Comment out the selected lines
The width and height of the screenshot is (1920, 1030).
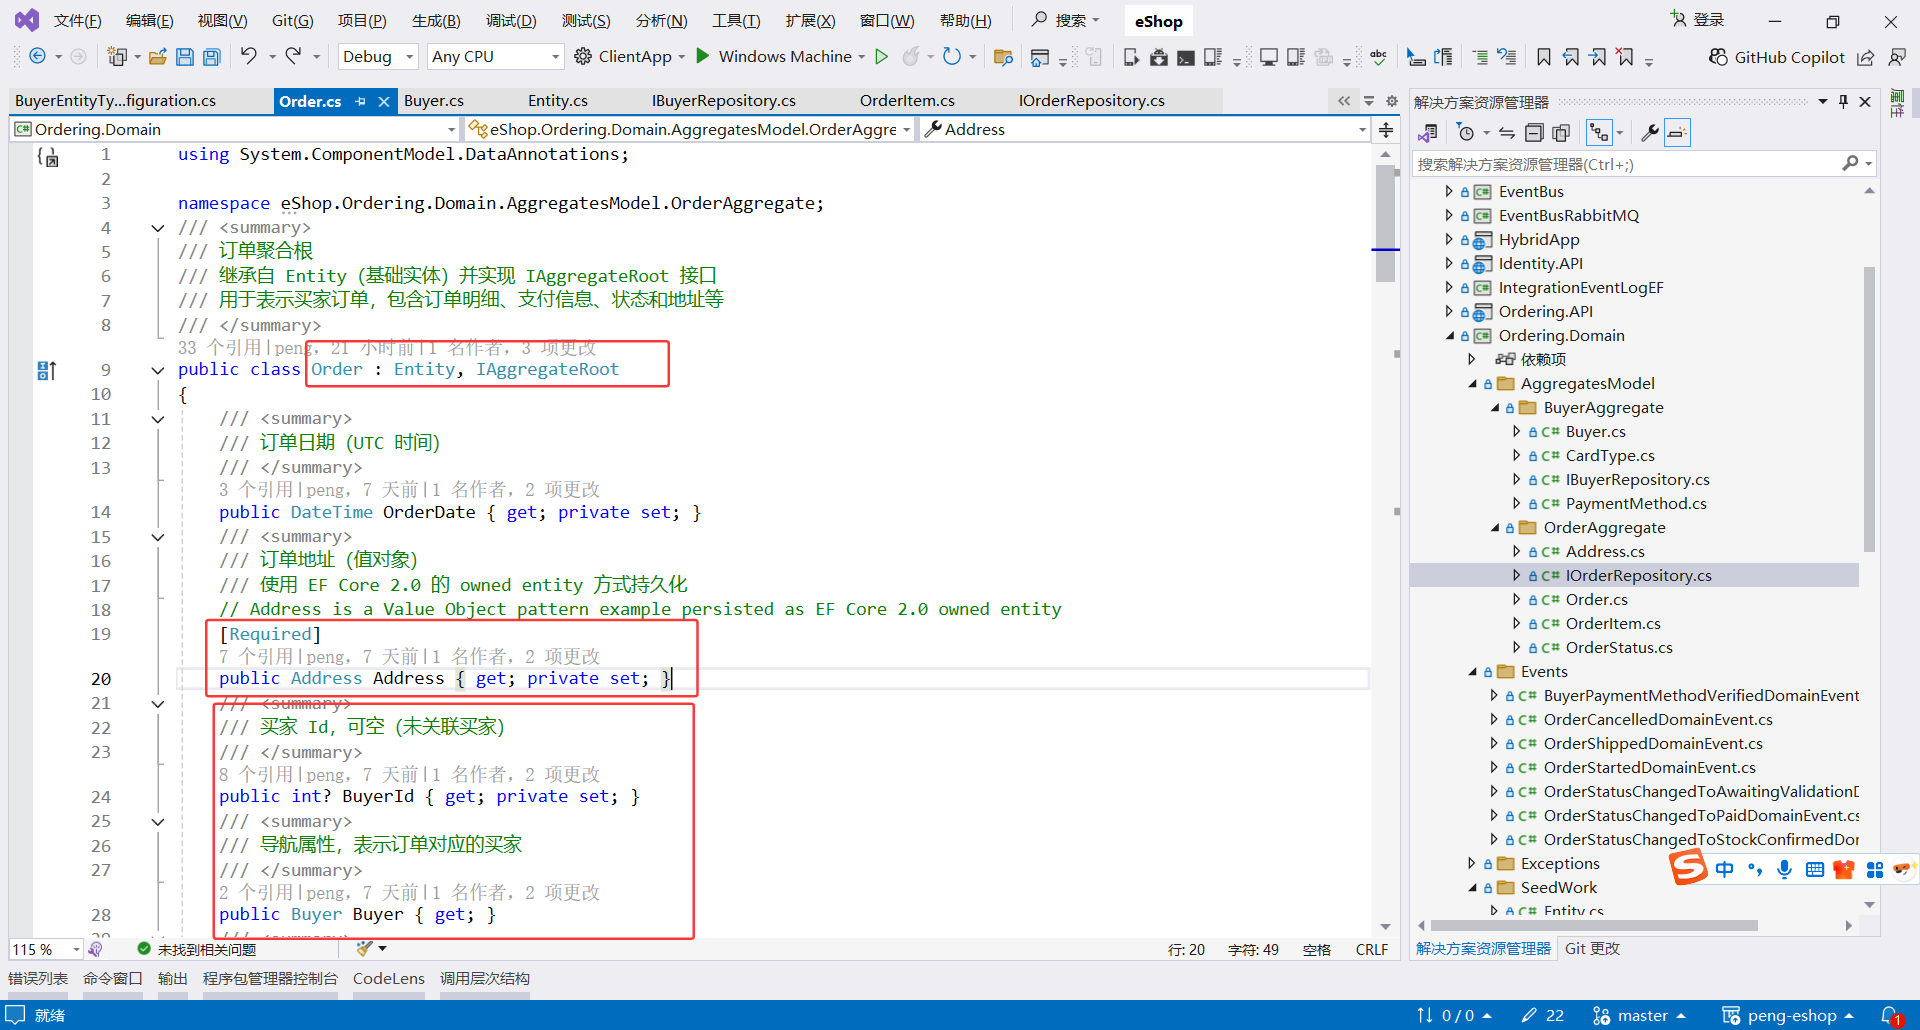(1480, 57)
